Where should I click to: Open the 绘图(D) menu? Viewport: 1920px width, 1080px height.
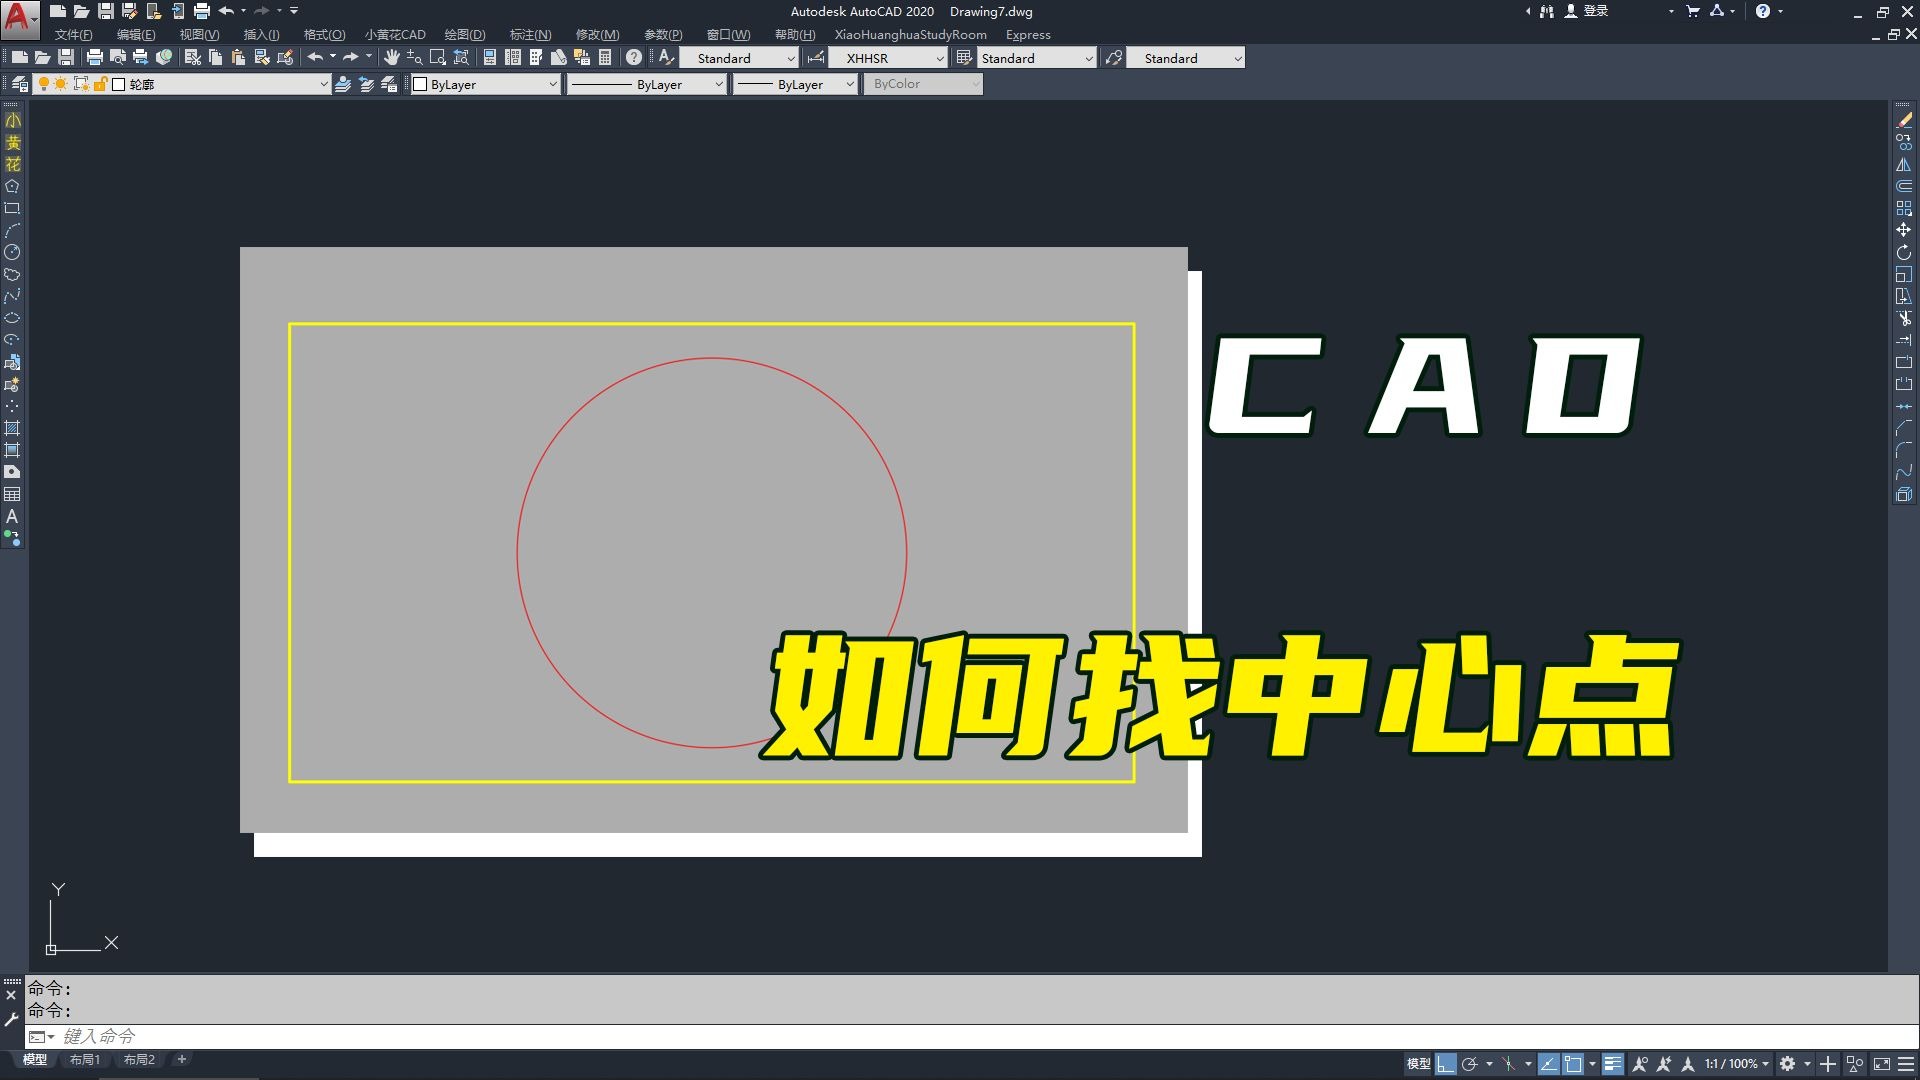464,35
